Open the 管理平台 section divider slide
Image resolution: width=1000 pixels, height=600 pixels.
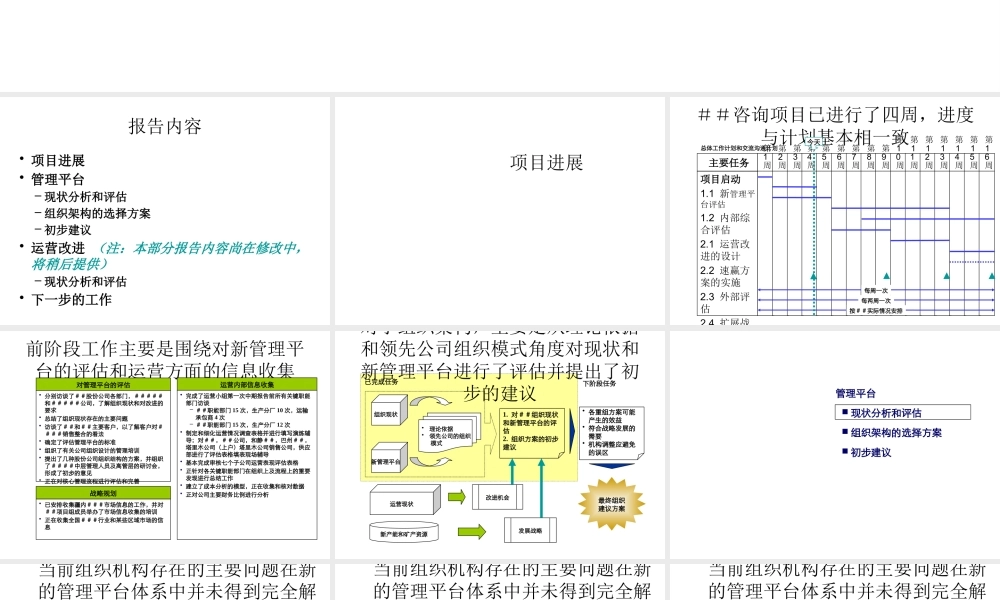(x=835, y=444)
